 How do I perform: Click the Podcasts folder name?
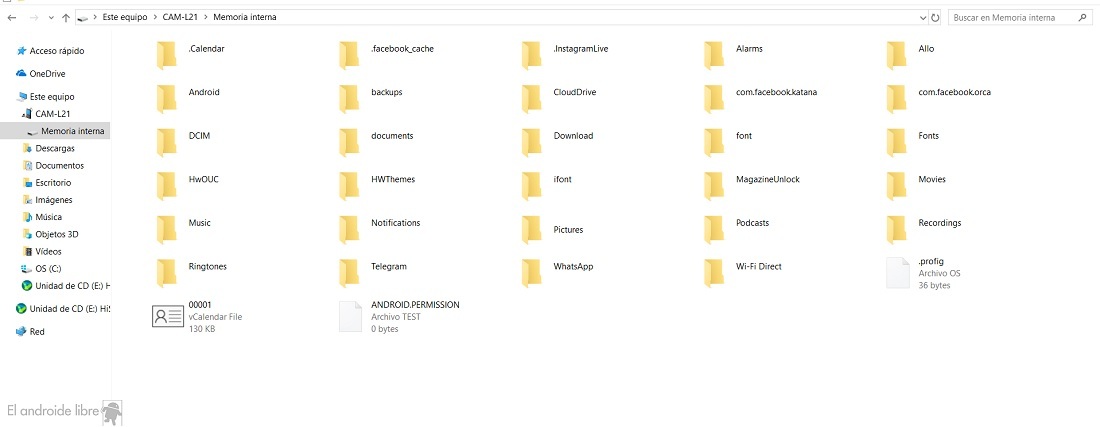point(753,223)
